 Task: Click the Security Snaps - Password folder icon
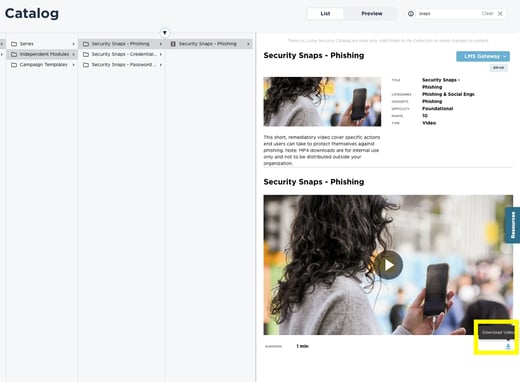pos(86,65)
